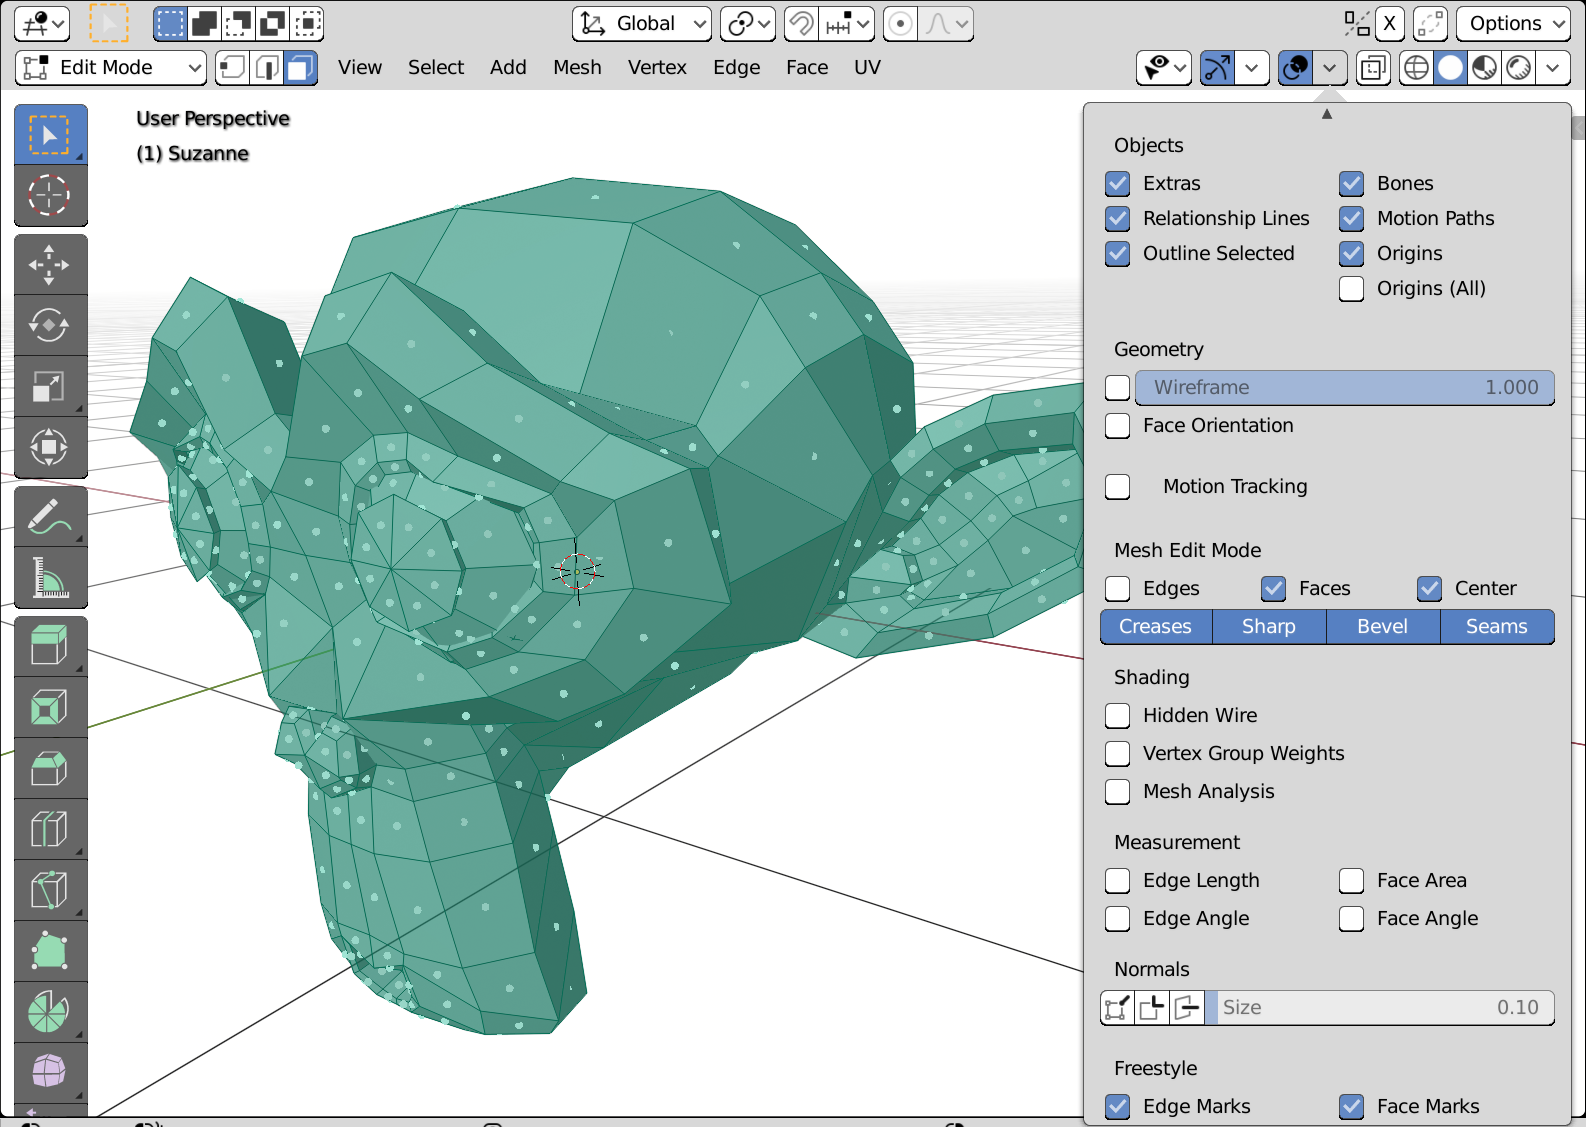Uncheck the Extras checkbox
The width and height of the screenshot is (1586, 1127).
(x=1118, y=183)
